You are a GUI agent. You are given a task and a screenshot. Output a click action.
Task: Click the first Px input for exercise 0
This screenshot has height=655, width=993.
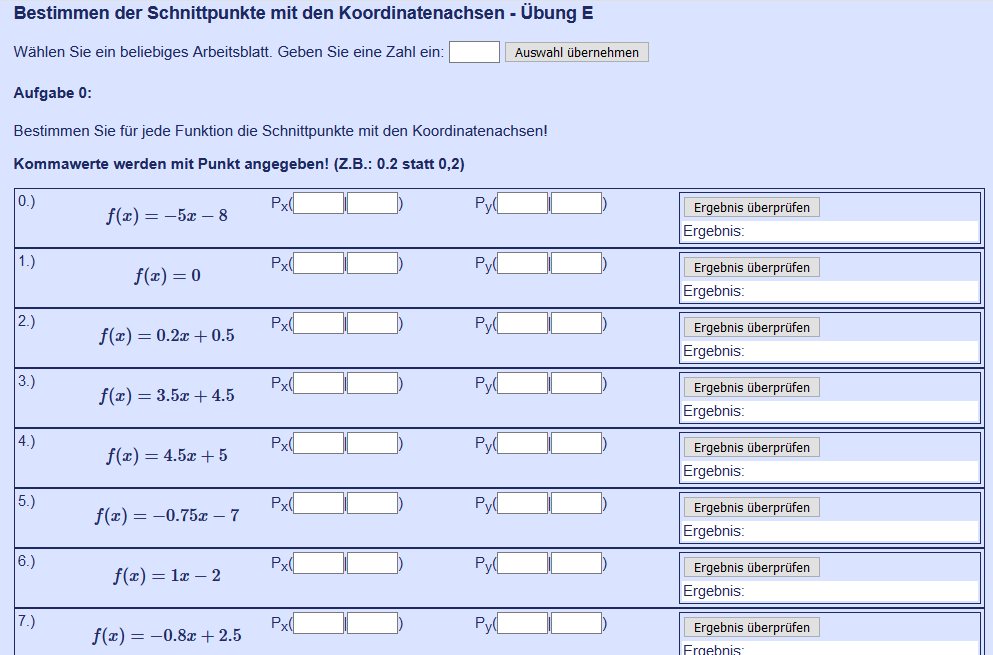point(319,202)
